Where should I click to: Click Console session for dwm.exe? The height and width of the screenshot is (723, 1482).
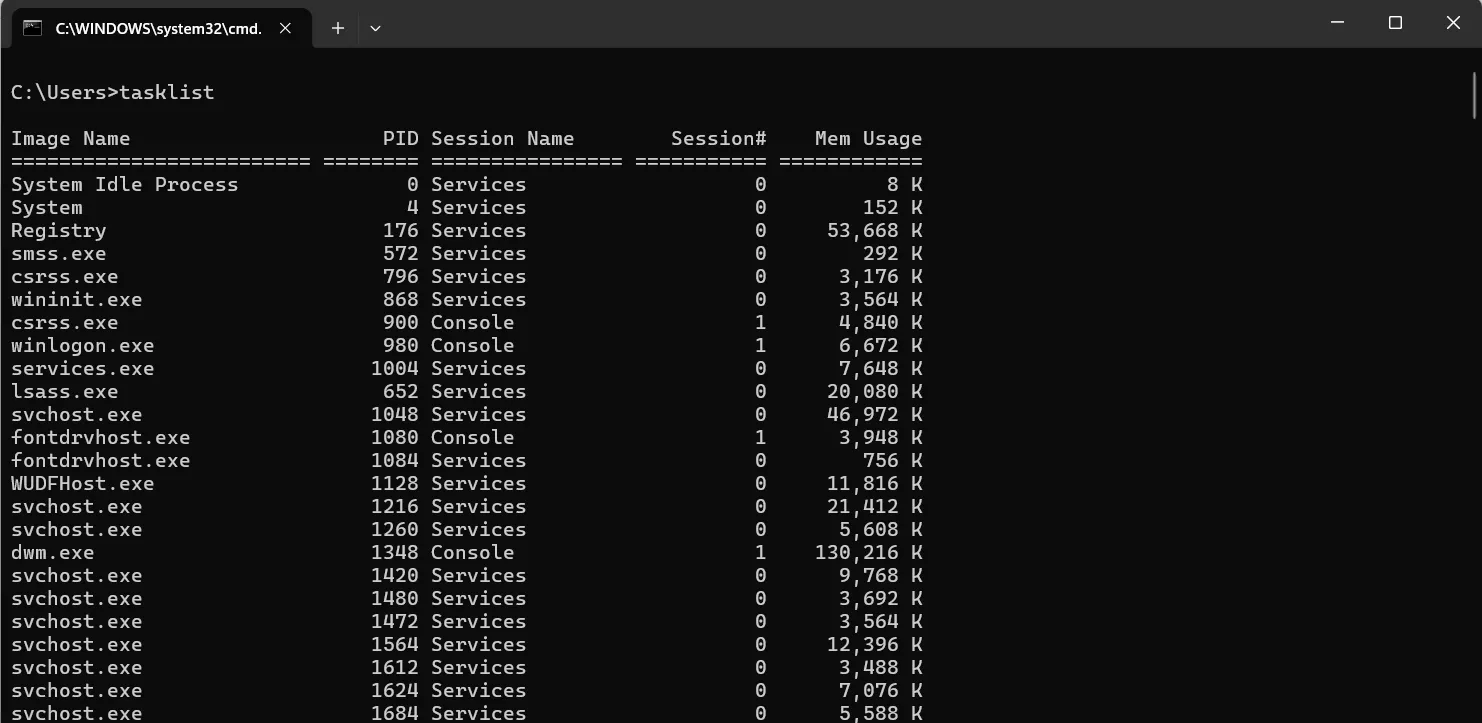[x=473, y=552]
